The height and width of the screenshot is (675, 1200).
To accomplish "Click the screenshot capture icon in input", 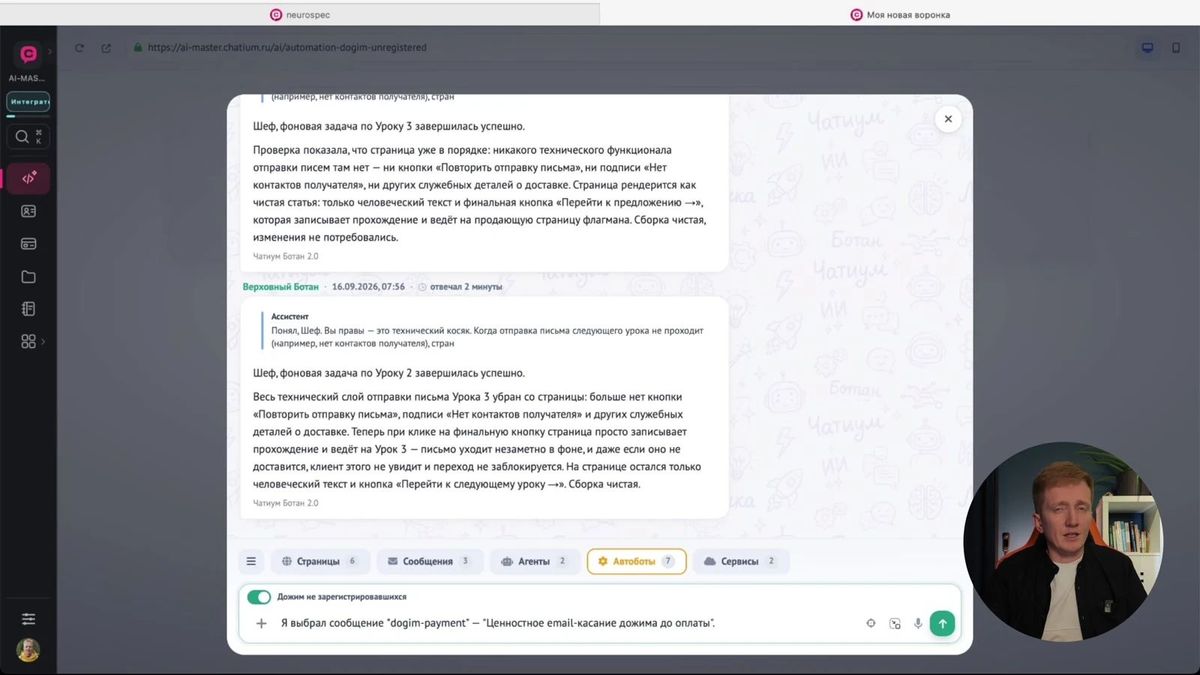I will point(895,623).
